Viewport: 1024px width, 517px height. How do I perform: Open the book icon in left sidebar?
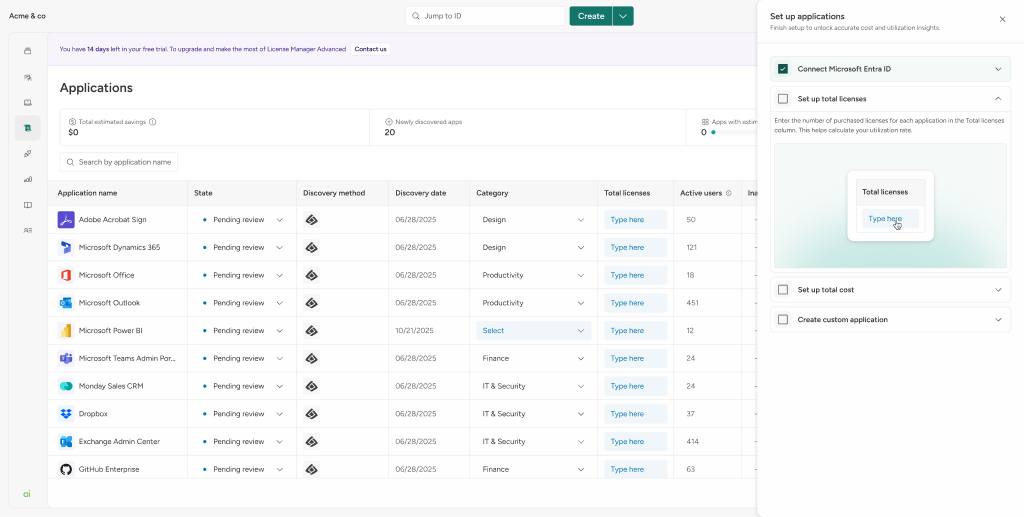(x=27, y=205)
